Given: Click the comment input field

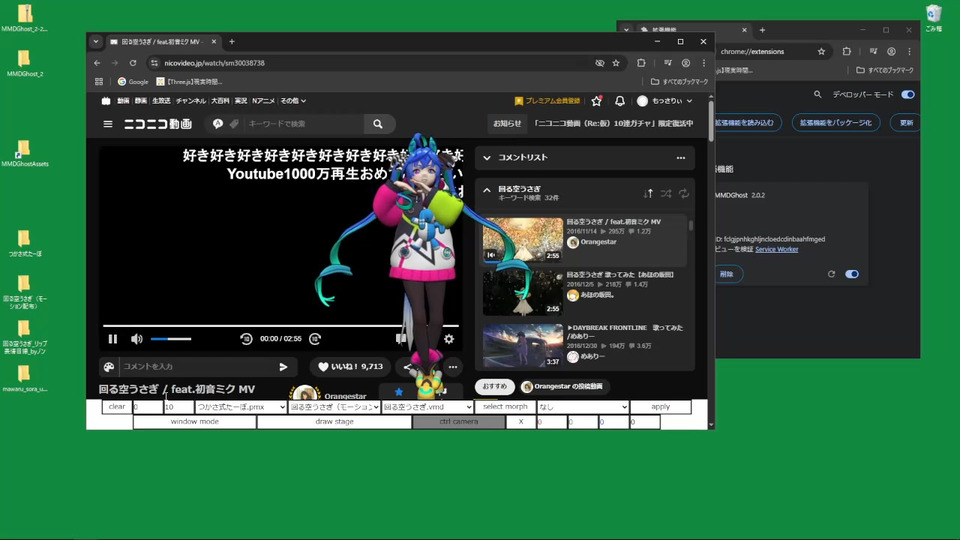Looking at the screenshot, I should click(197, 367).
